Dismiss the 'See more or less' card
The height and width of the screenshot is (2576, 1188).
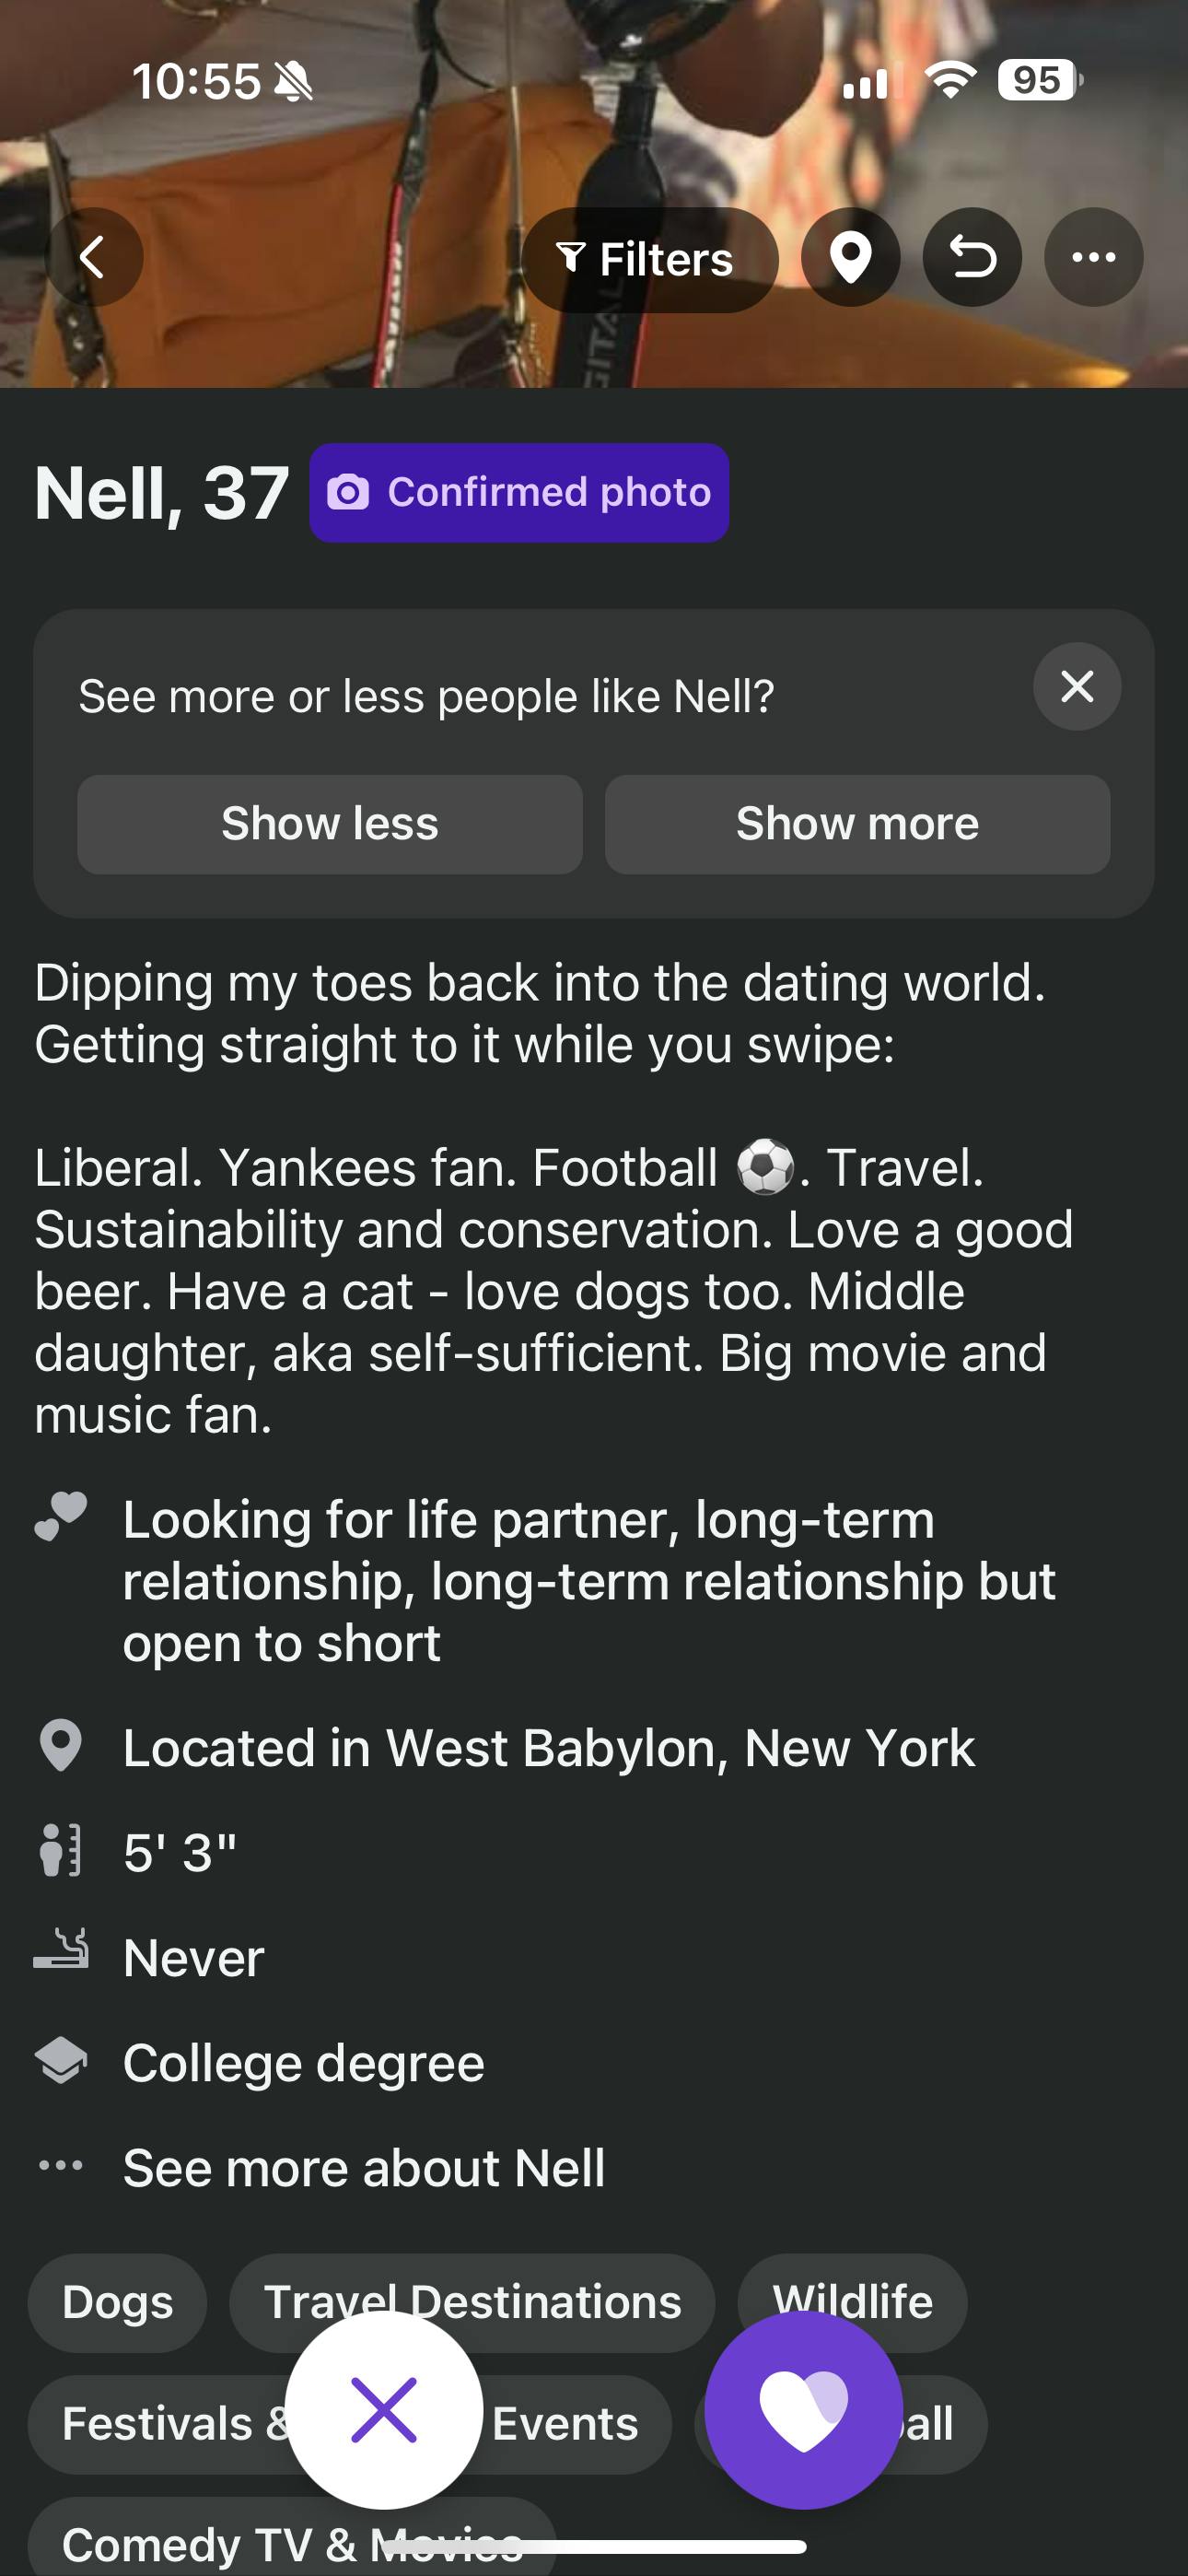[x=1077, y=687]
